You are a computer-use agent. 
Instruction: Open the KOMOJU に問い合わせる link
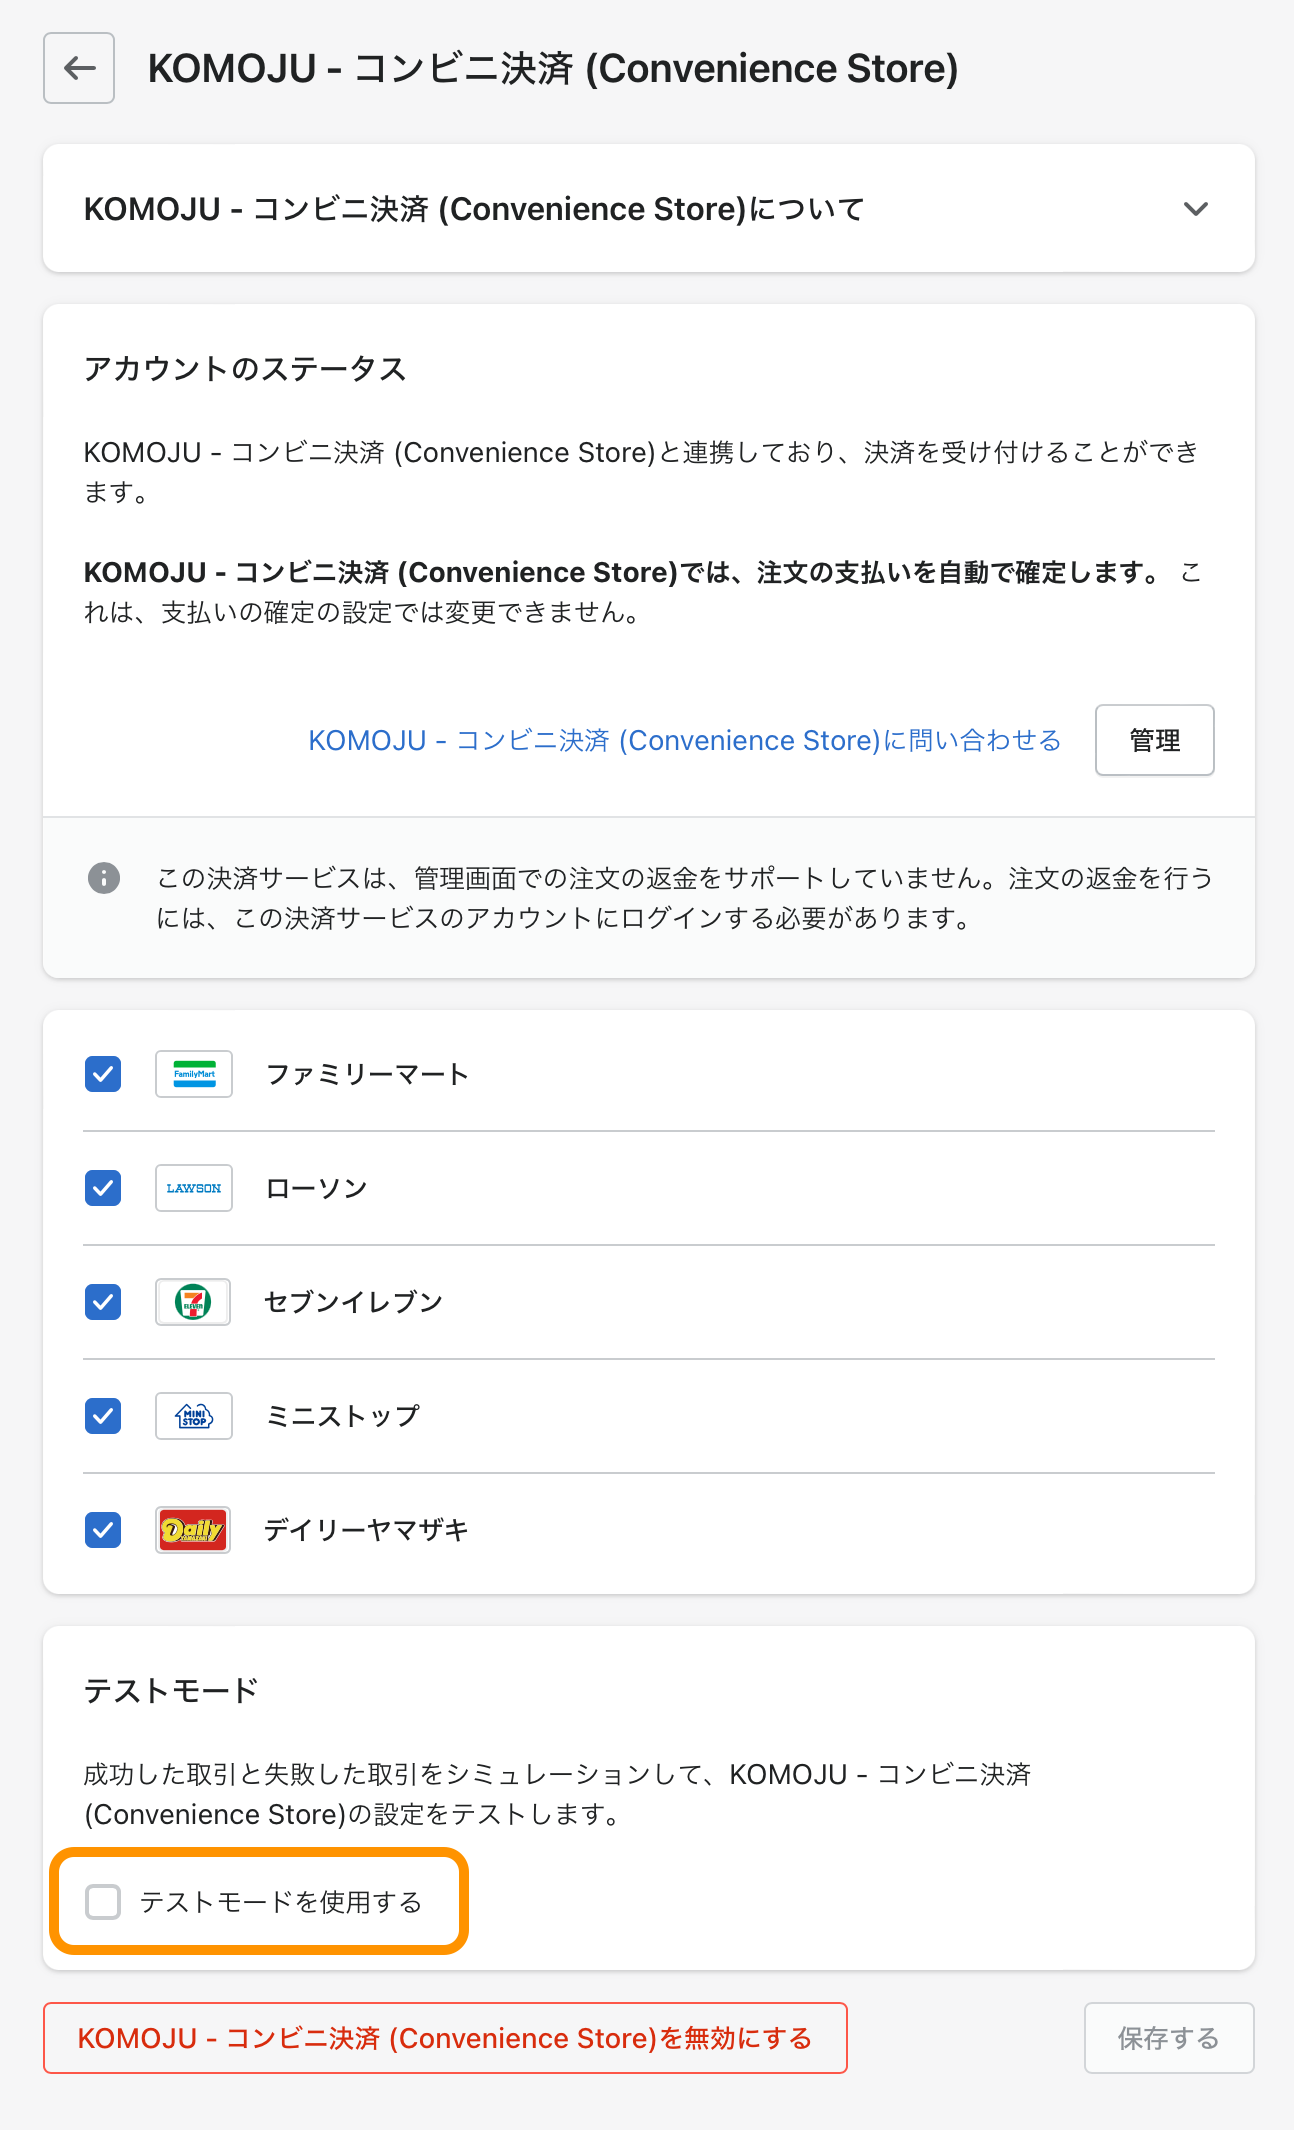pyautogui.click(x=684, y=740)
